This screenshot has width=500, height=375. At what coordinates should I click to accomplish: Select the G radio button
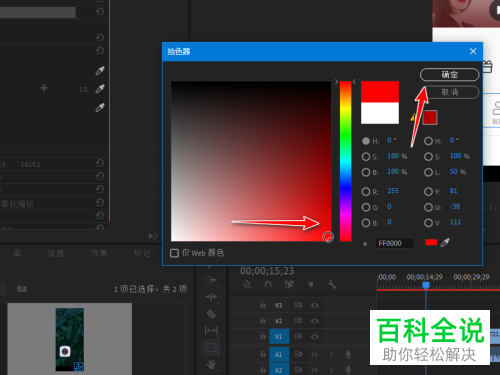366,207
